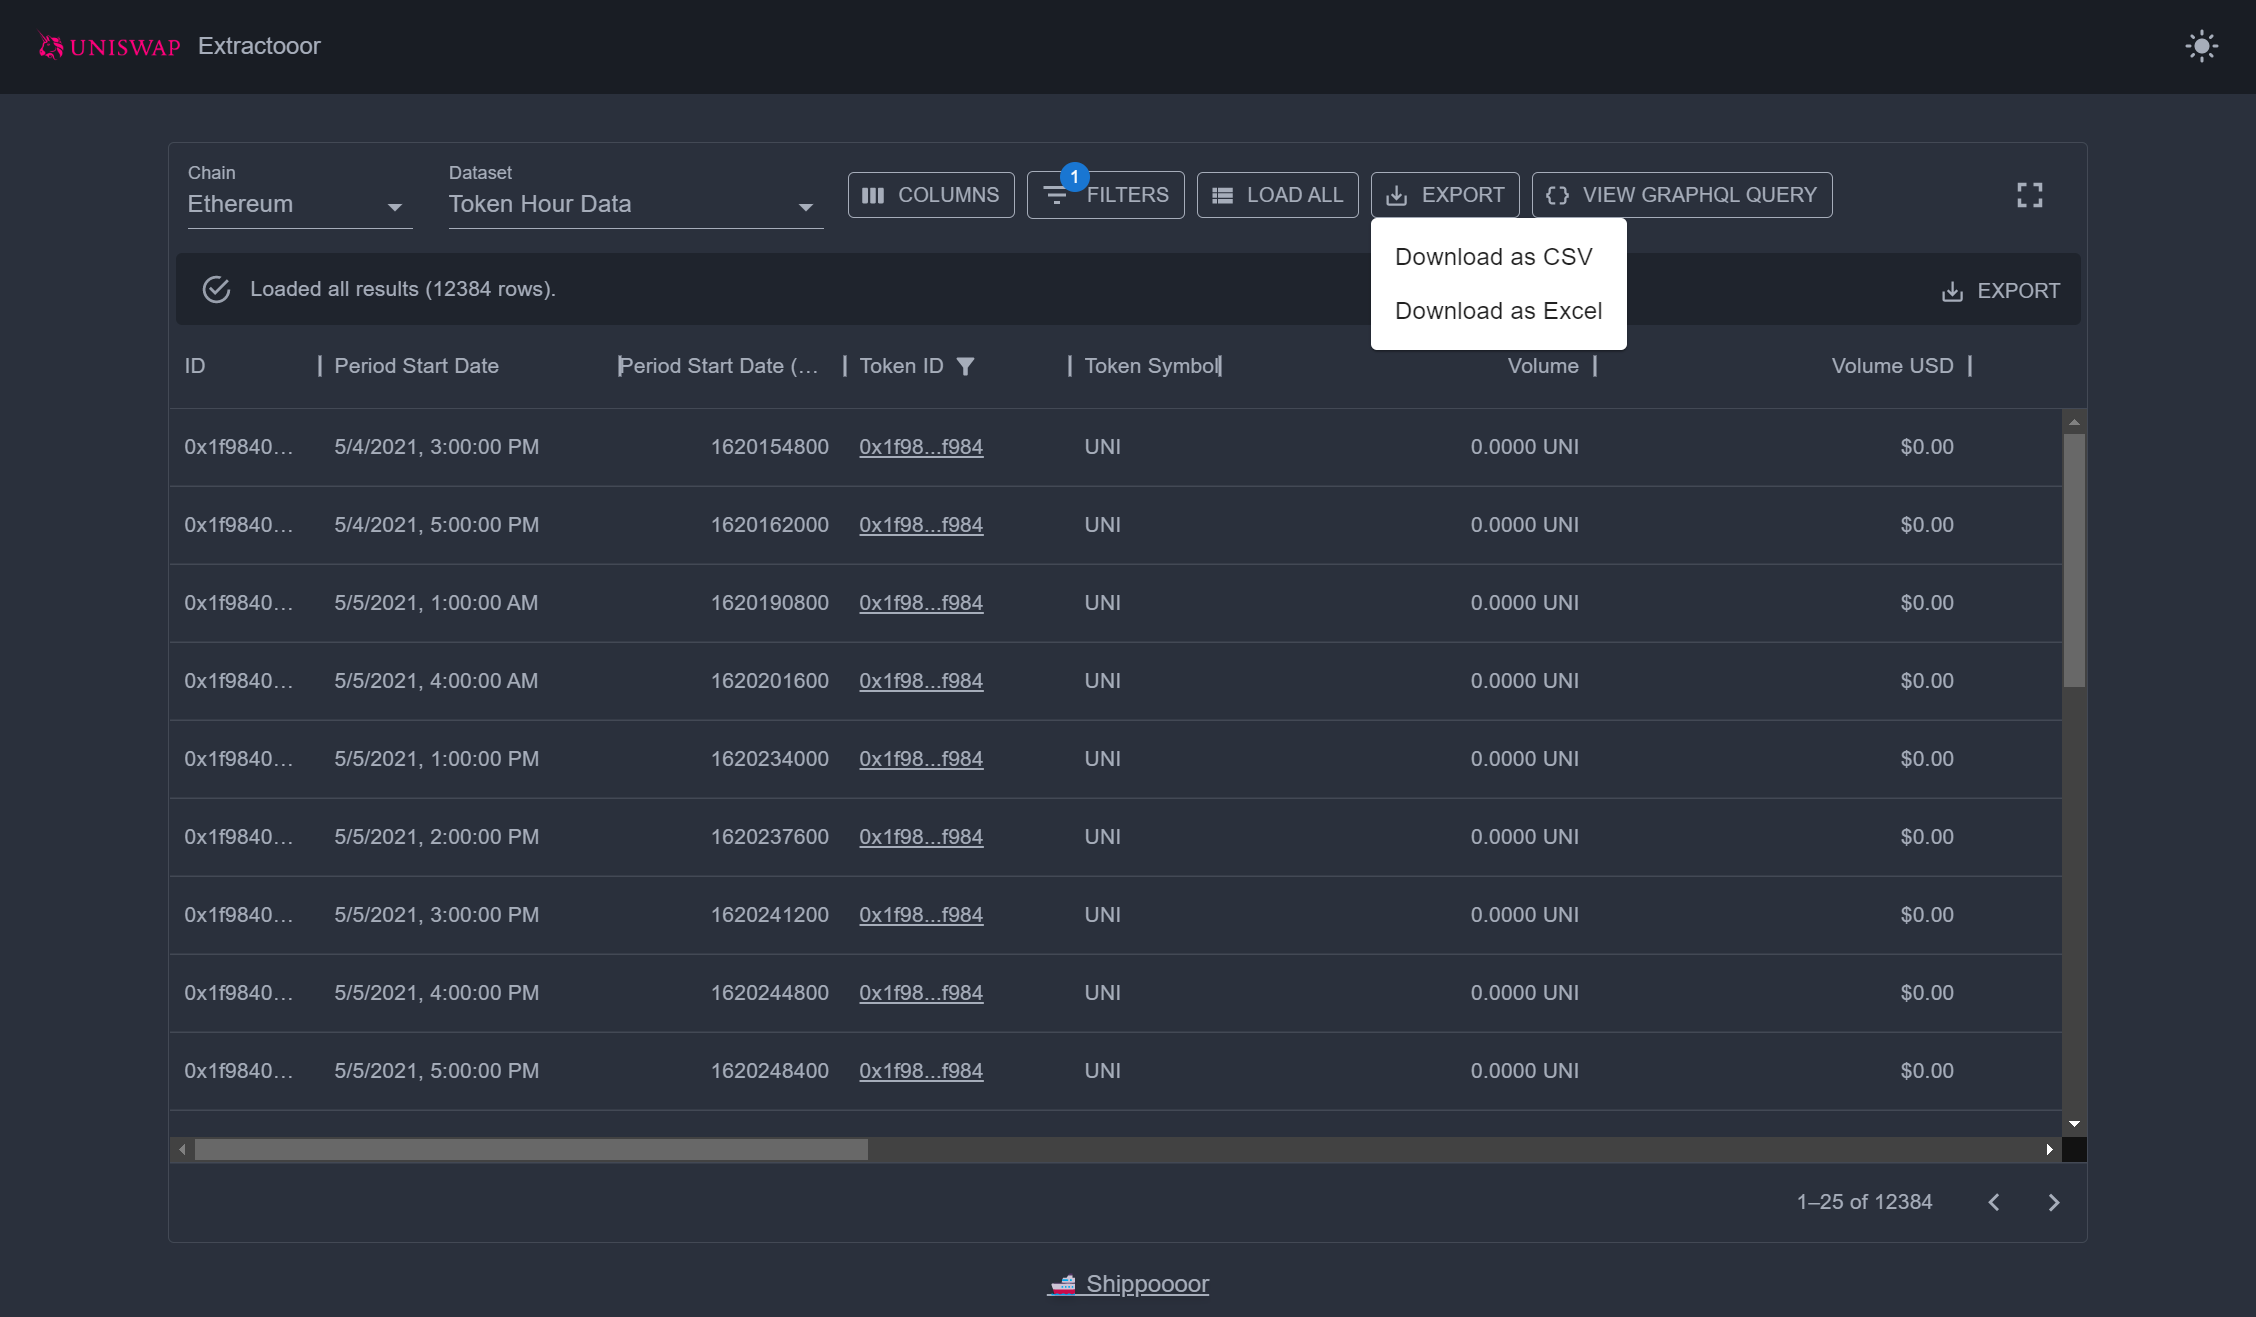Click the 'Extractooor' app title

click(x=259, y=46)
